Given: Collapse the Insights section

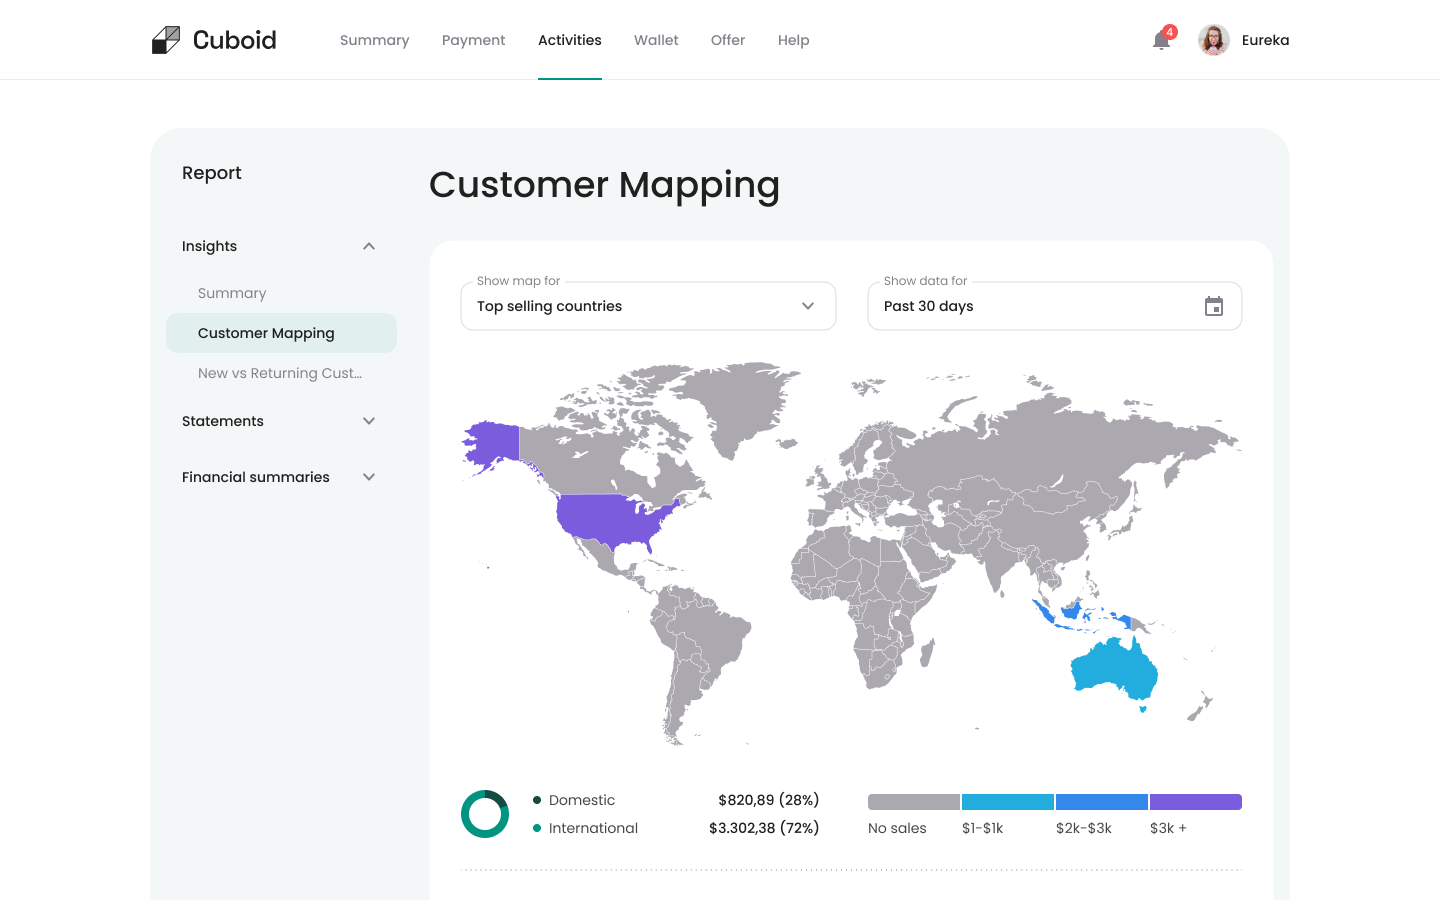Looking at the screenshot, I should point(368,246).
